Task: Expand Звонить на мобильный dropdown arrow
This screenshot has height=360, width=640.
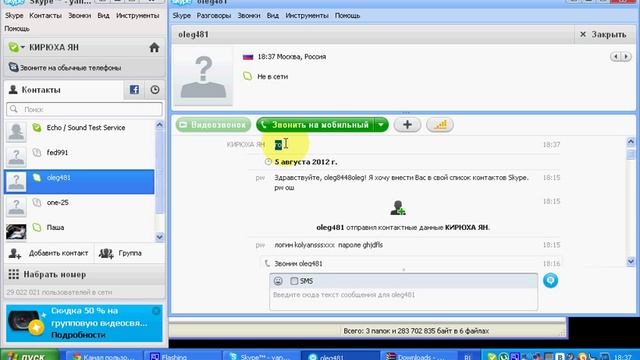Action: pos(381,125)
